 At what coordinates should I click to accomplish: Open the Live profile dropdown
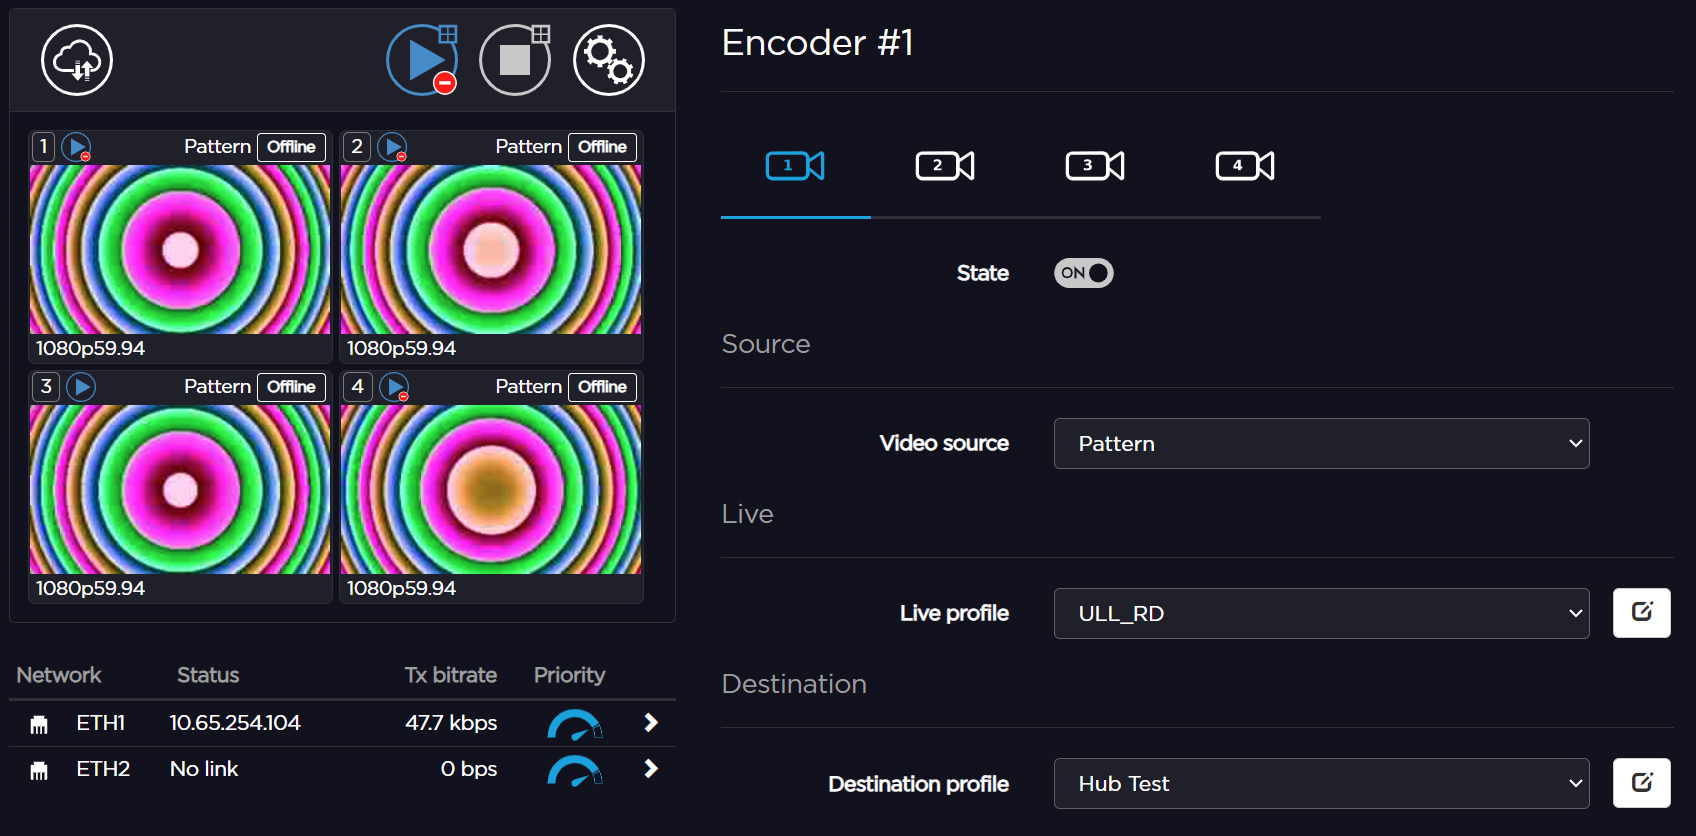pyautogui.click(x=1322, y=614)
